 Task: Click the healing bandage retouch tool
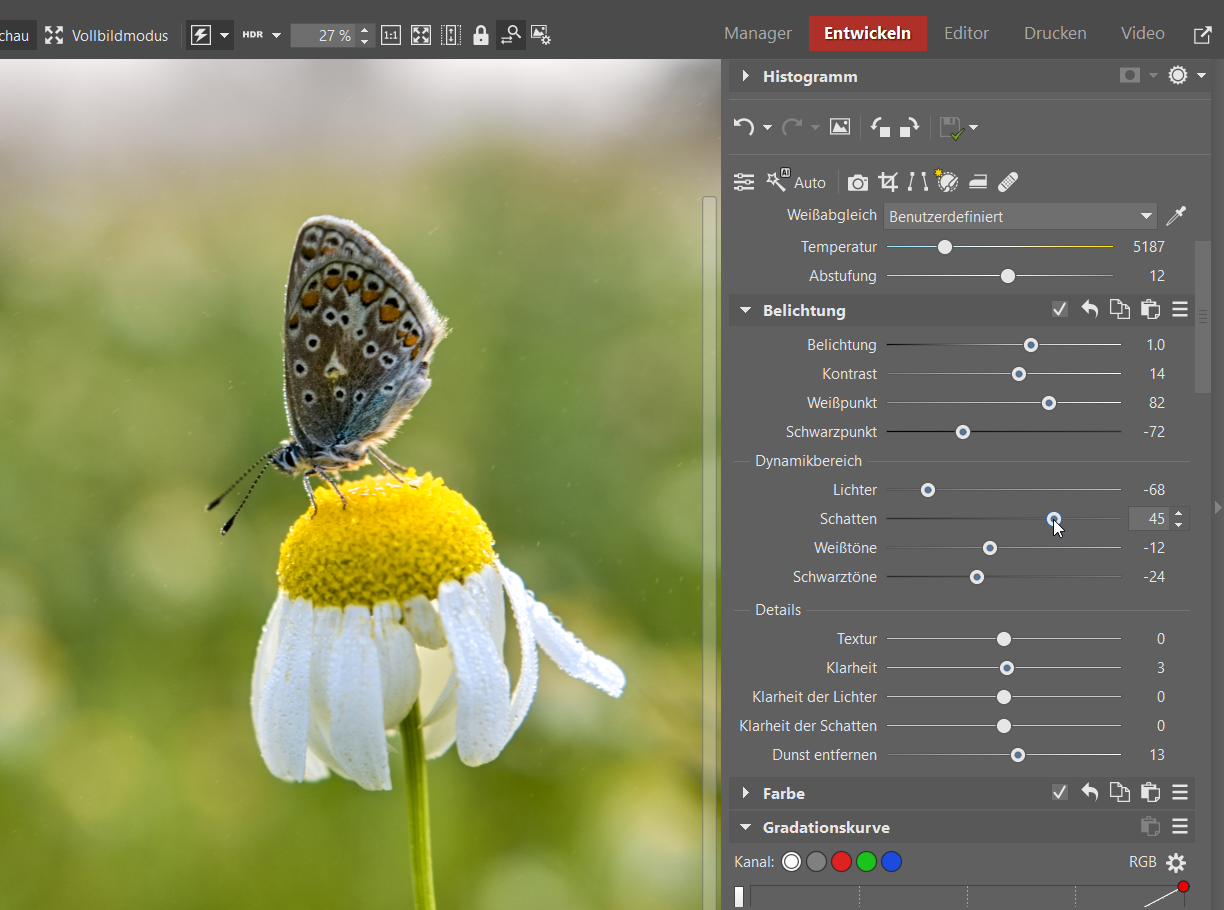point(1008,182)
